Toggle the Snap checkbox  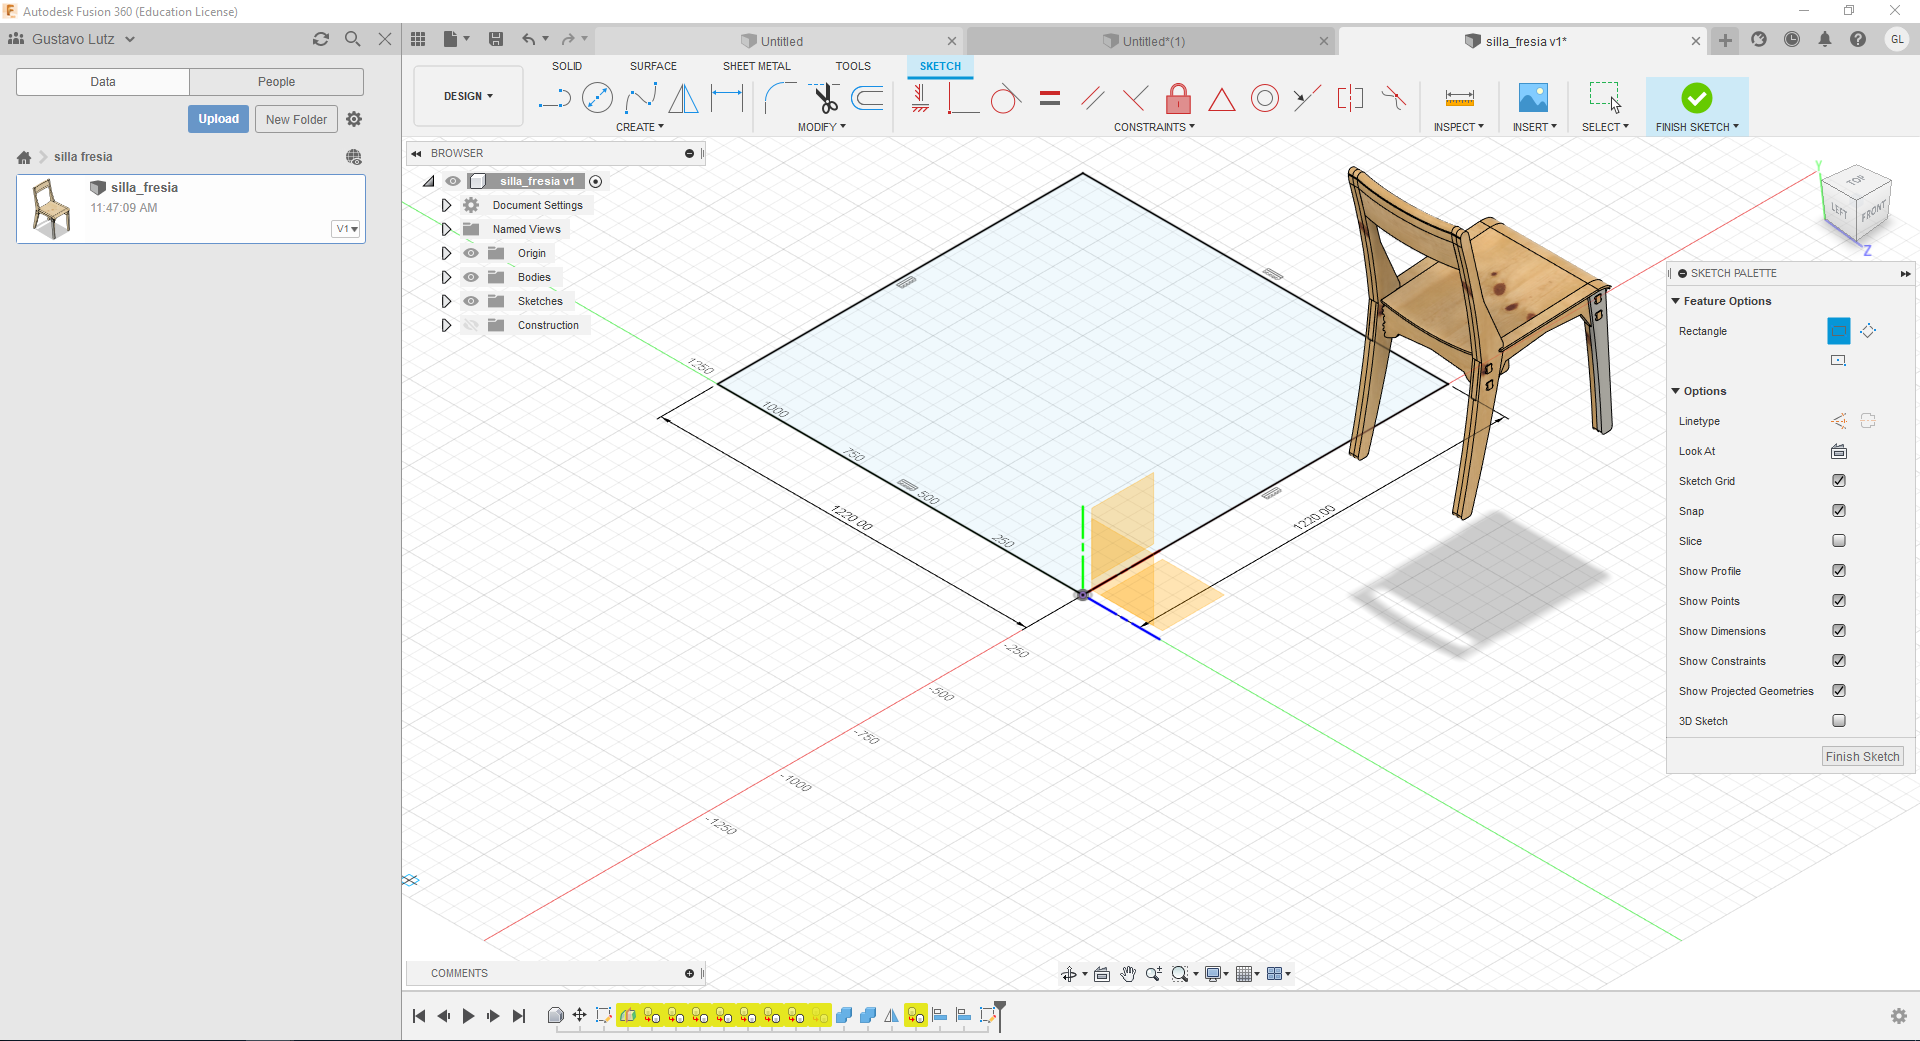(x=1838, y=511)
